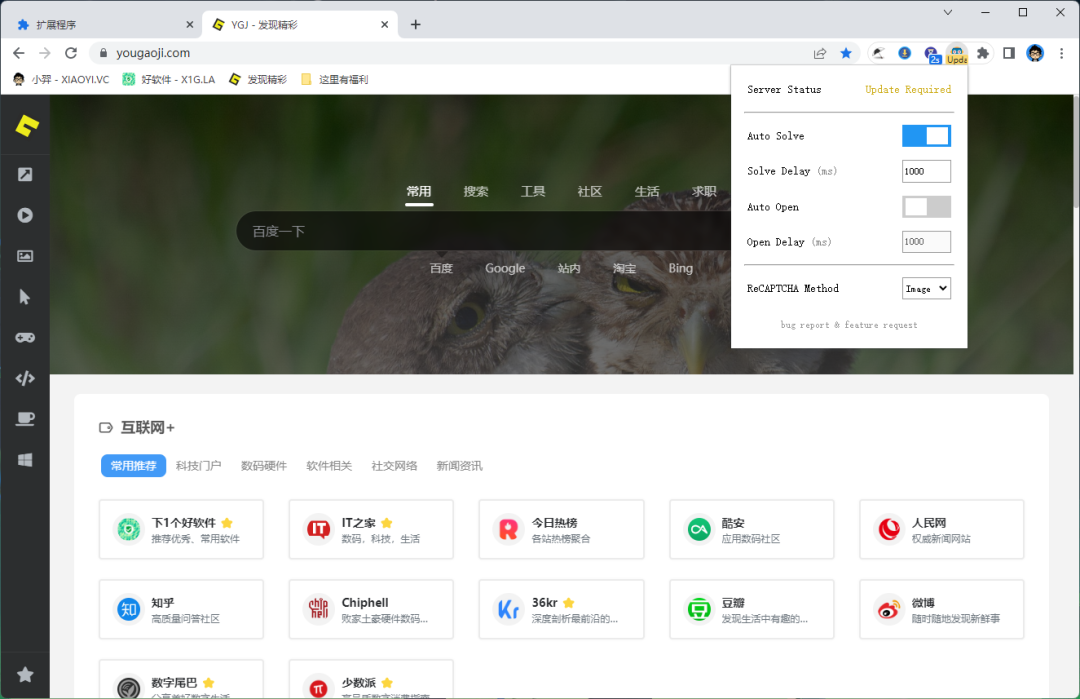Click bug report & feature request link
Screen dimensions: 1080x699
click(x=849, y=325)
